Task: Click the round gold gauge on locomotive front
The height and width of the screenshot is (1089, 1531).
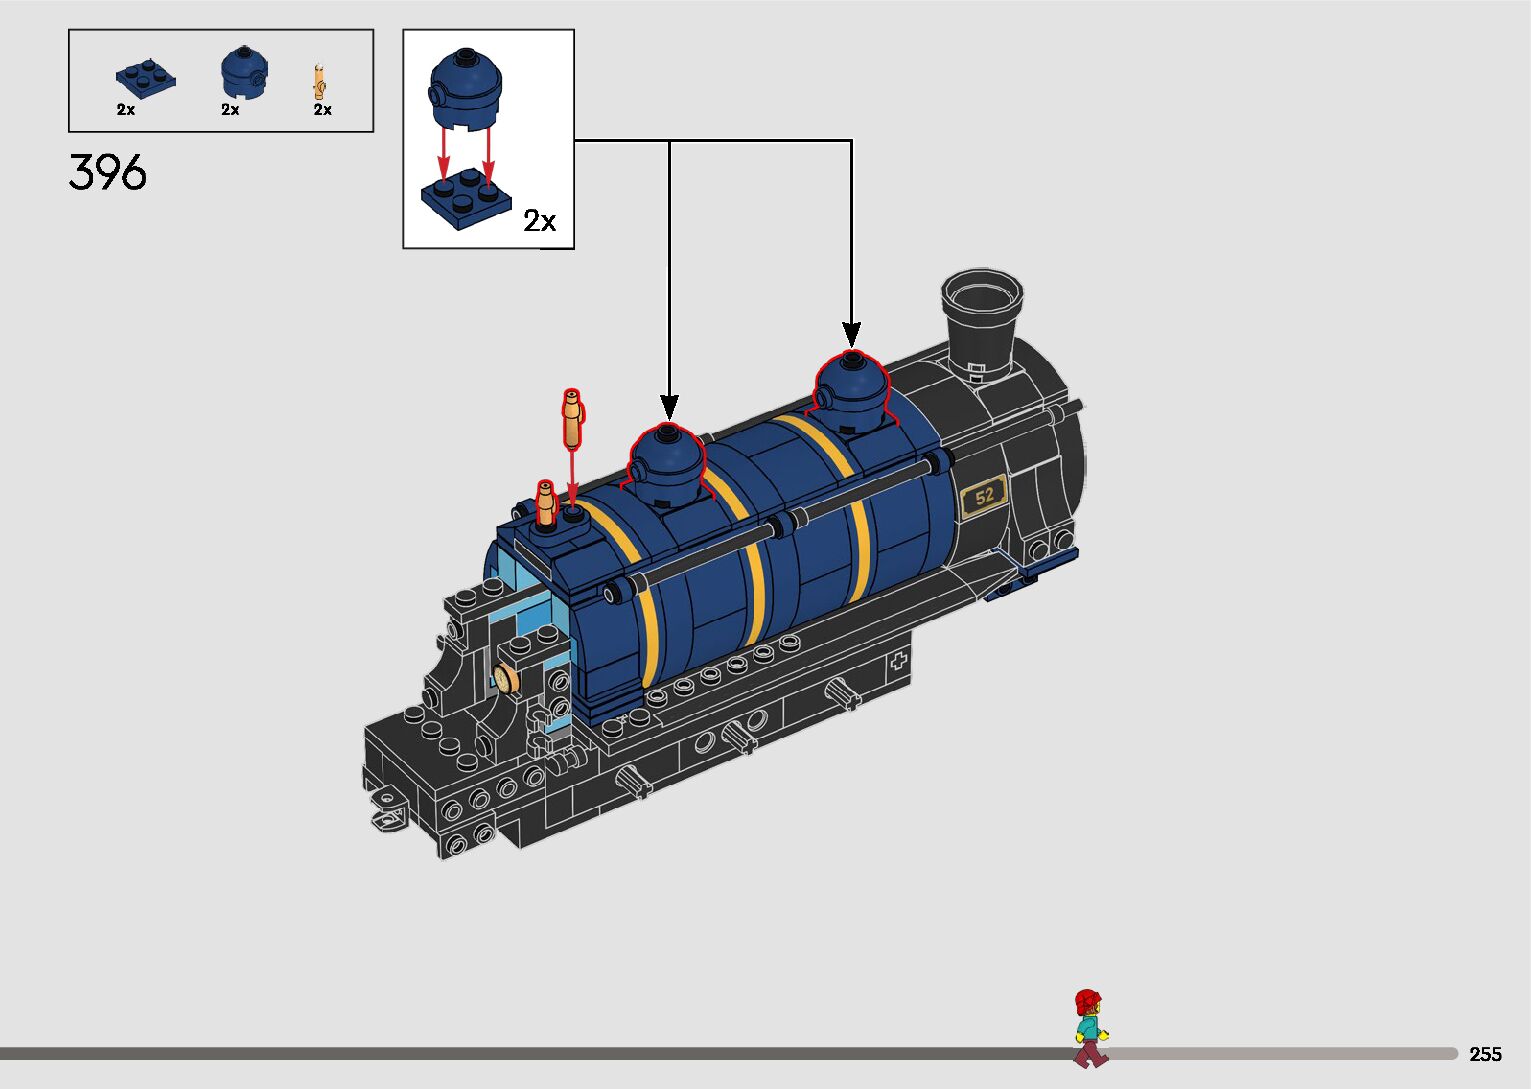Action: [x=507, y=679]
